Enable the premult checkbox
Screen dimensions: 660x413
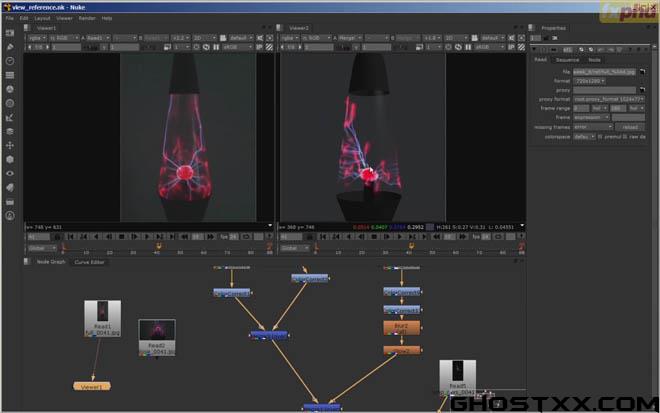click(600, 137)
